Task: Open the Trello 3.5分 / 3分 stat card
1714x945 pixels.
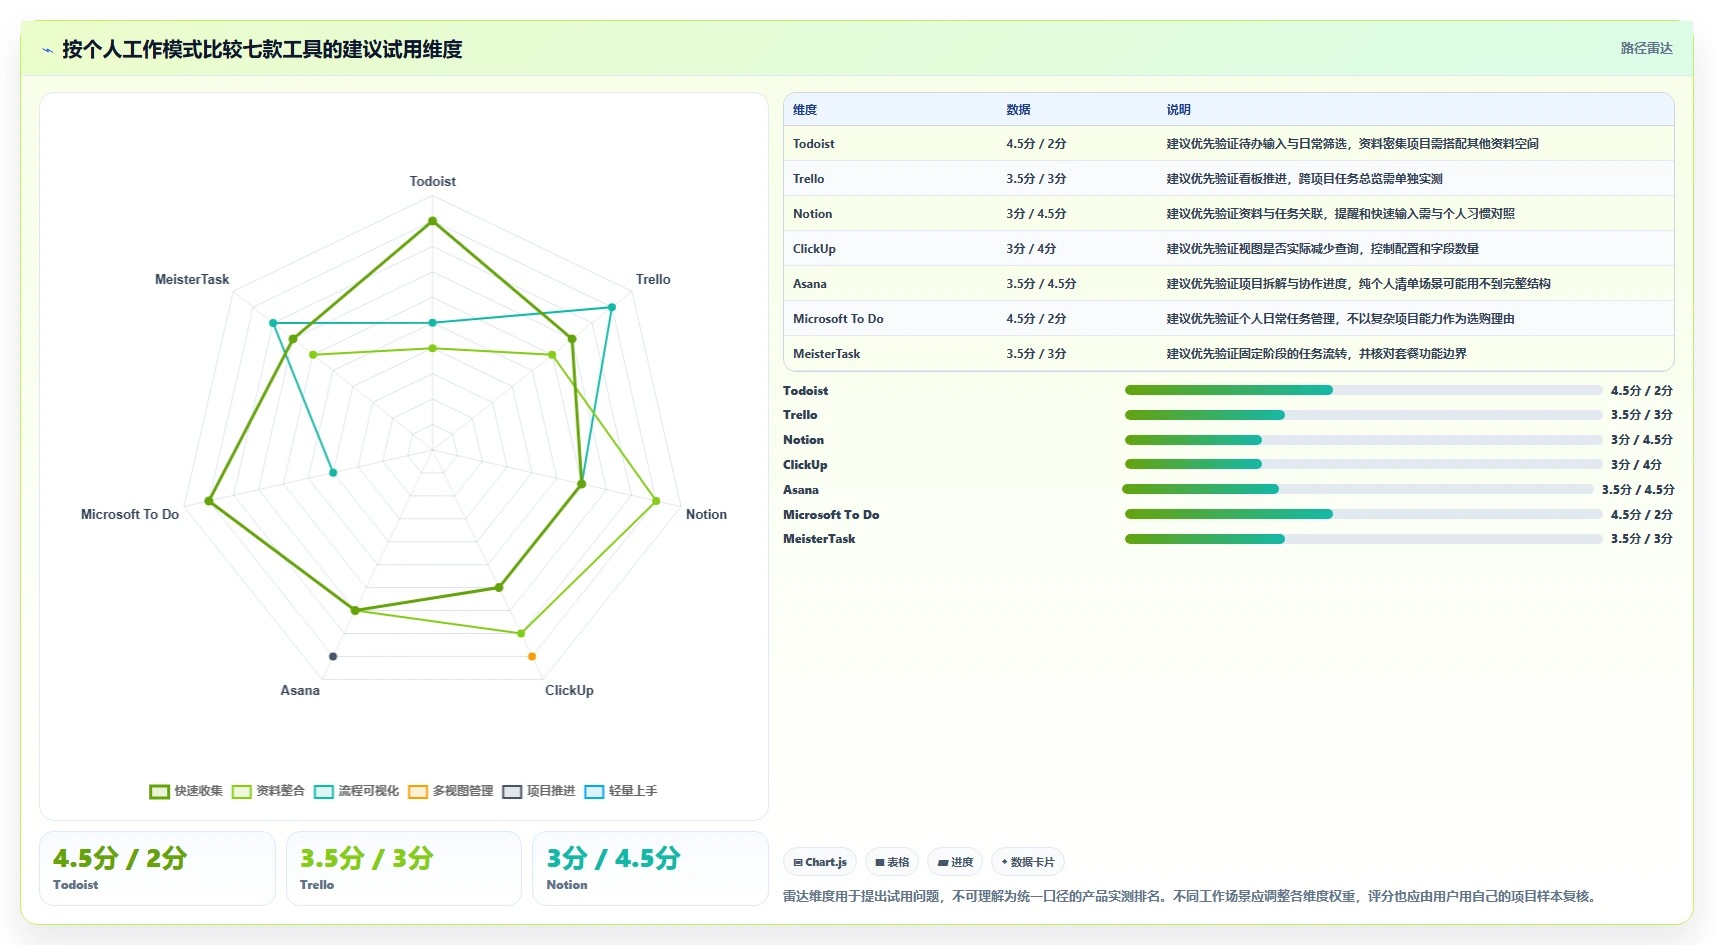Action: [x=404, y=868]
